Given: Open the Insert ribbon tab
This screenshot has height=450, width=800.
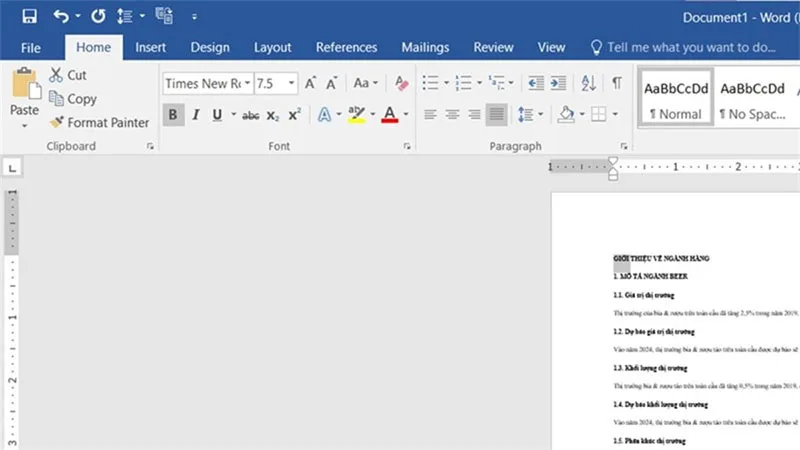Looking at the screenshot, I should [x=151, y=47].
